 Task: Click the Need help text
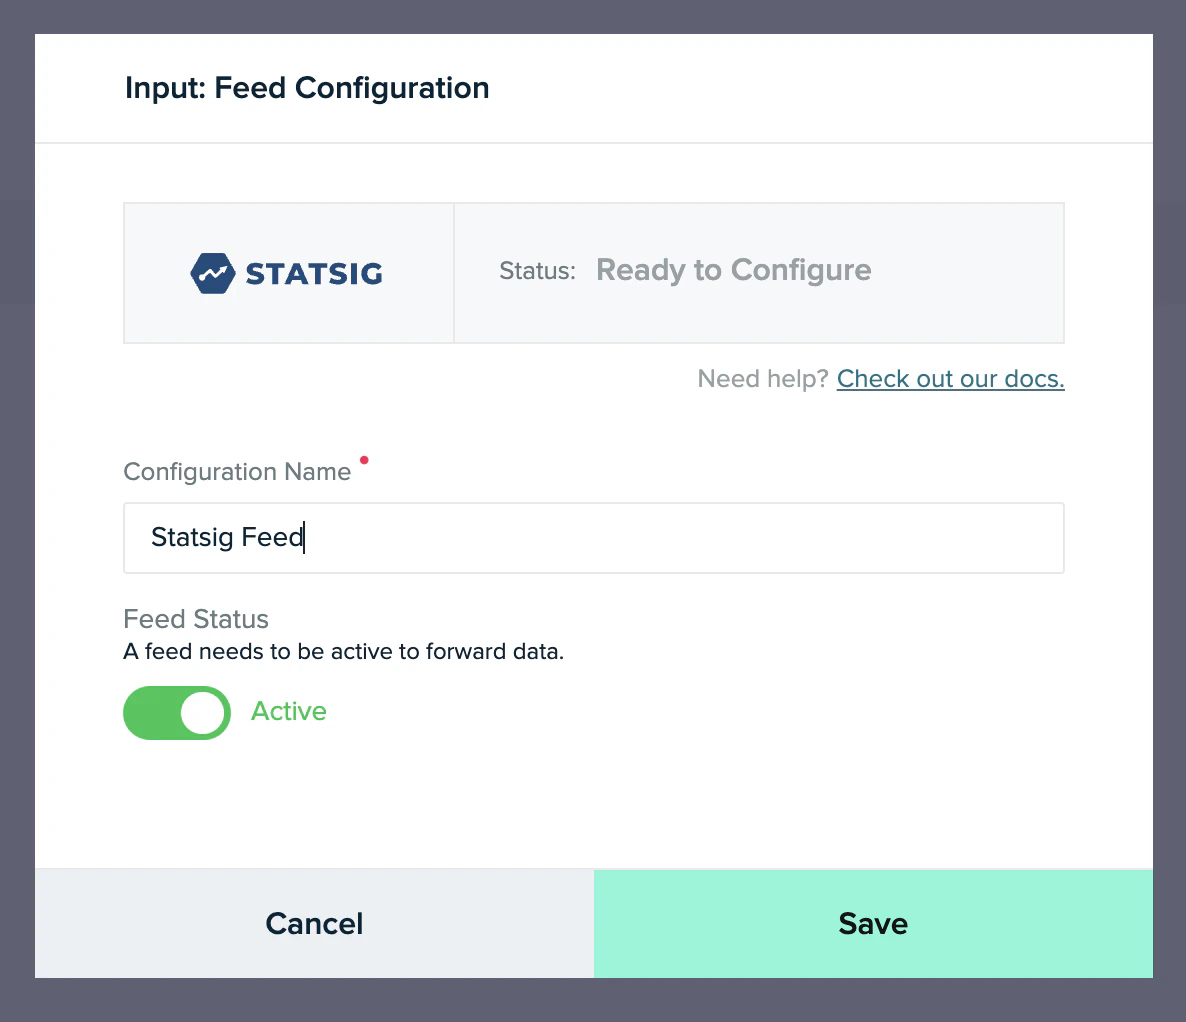coord(763,378)
